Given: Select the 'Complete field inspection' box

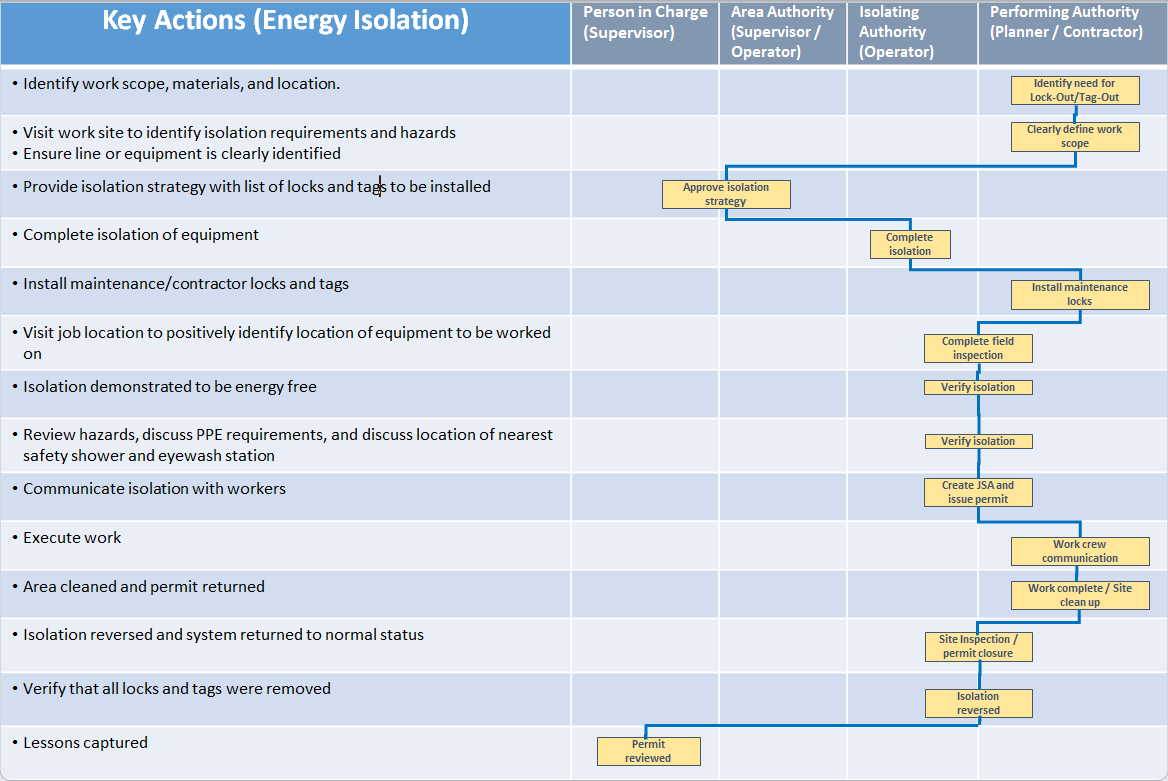Looking at the screenshot, I should click(x=977, y=349).
